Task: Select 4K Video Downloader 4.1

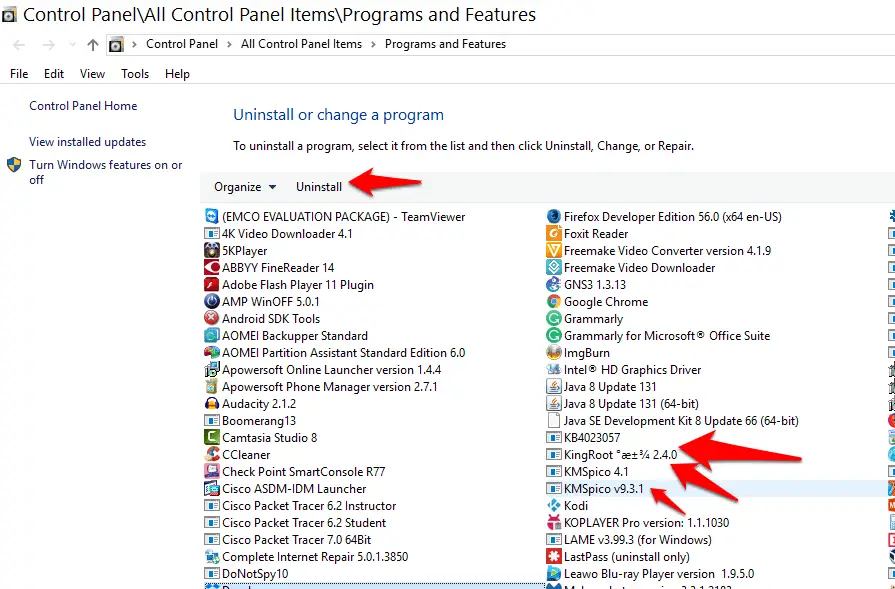Action: coord(287,233)
